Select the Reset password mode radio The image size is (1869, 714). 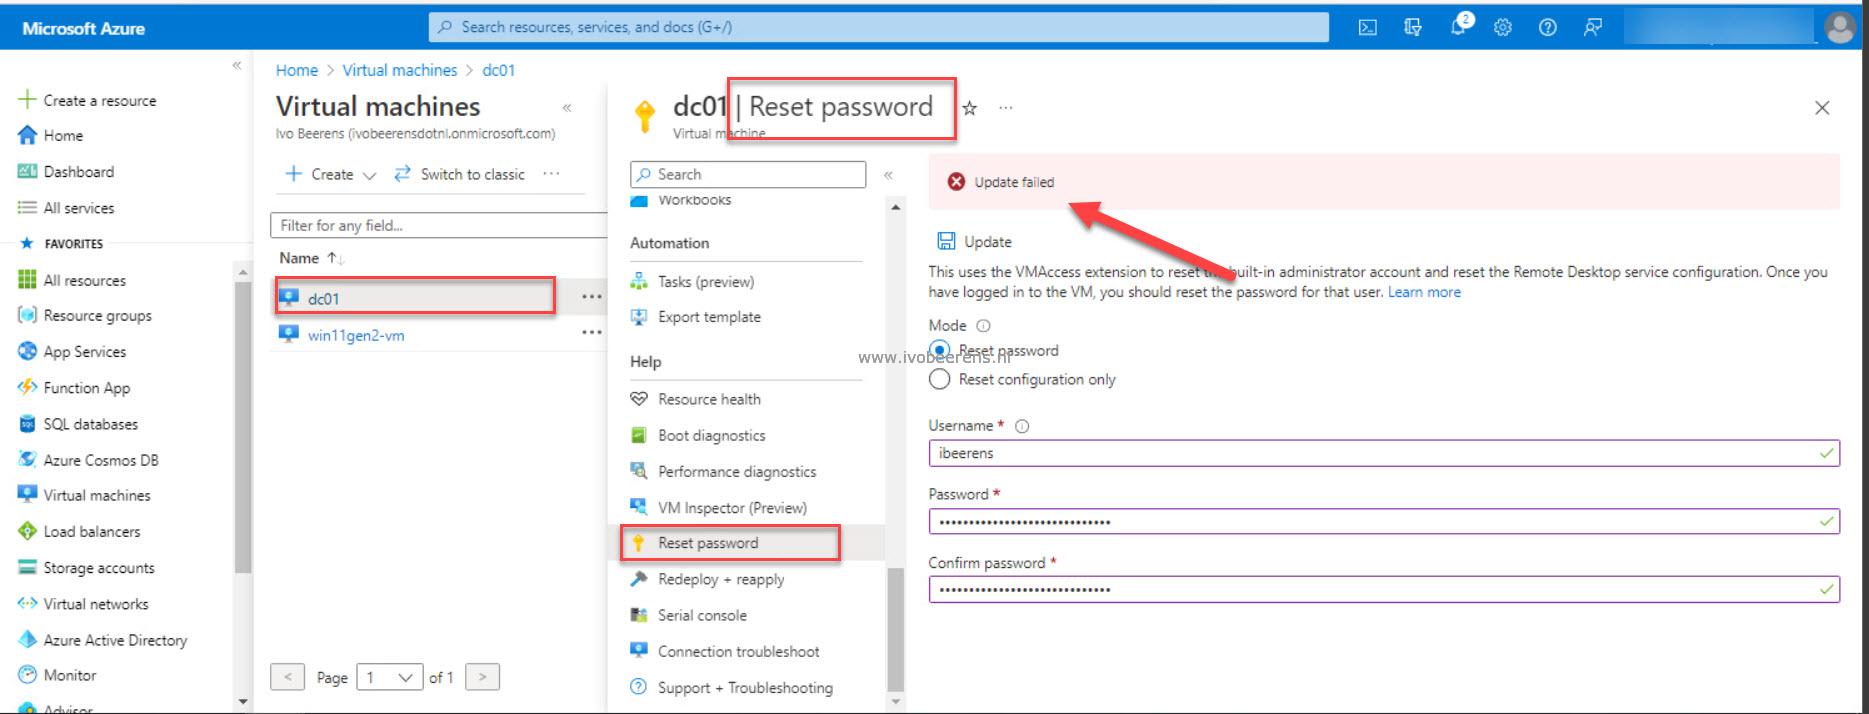pos(939,350)
